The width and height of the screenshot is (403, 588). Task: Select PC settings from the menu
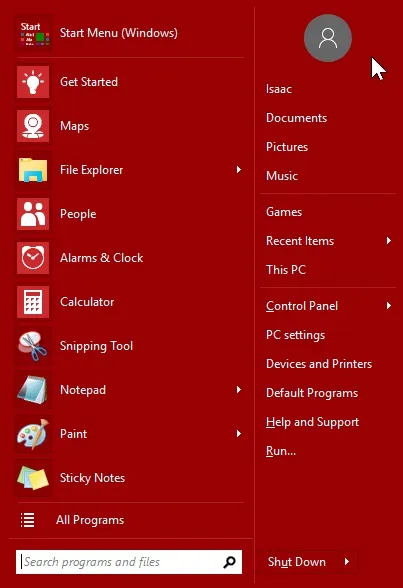pyautogui.click(x=295, y=335)
